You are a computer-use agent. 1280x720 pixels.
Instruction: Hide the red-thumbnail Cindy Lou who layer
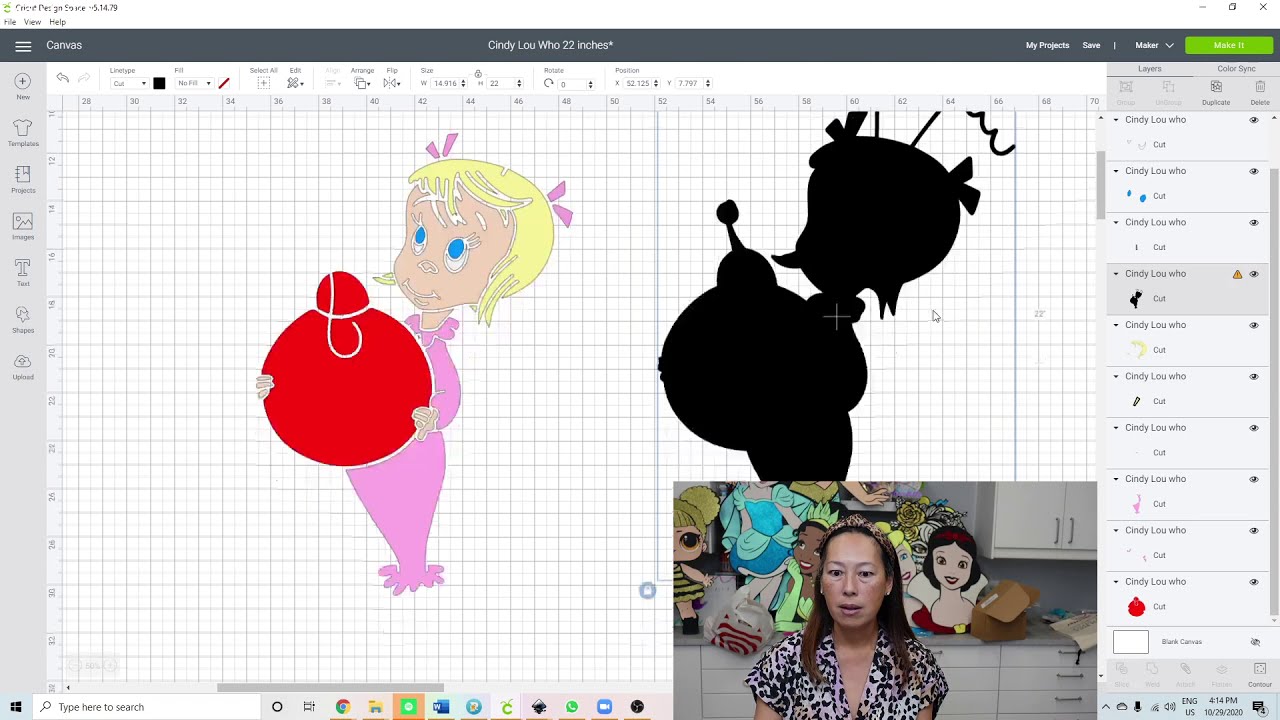(1254, 582)
